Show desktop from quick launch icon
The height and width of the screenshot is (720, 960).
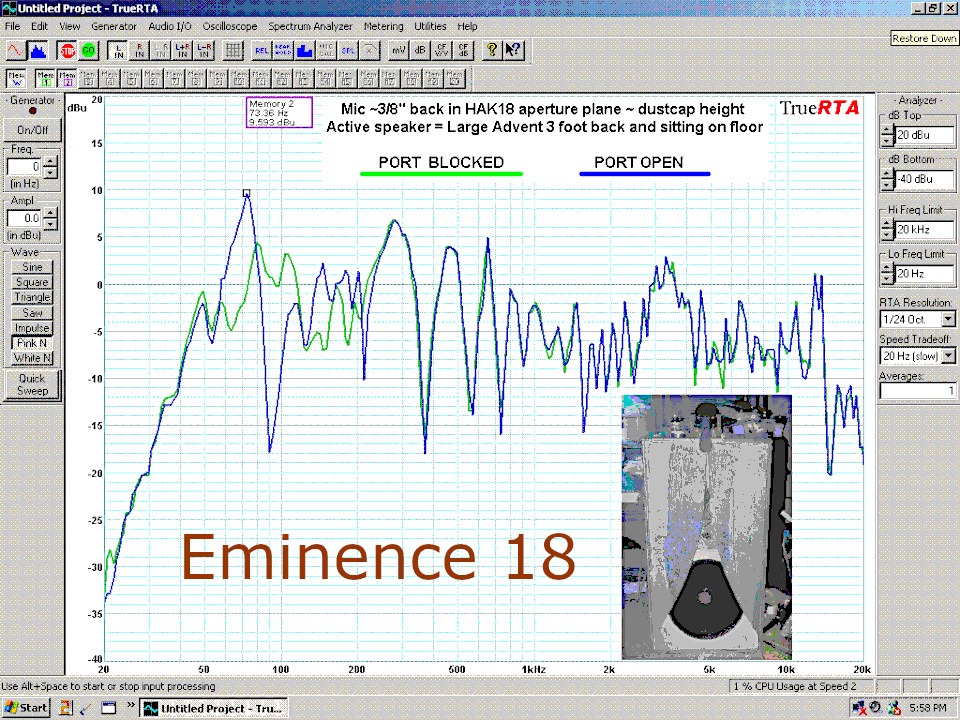click(108, 708)
